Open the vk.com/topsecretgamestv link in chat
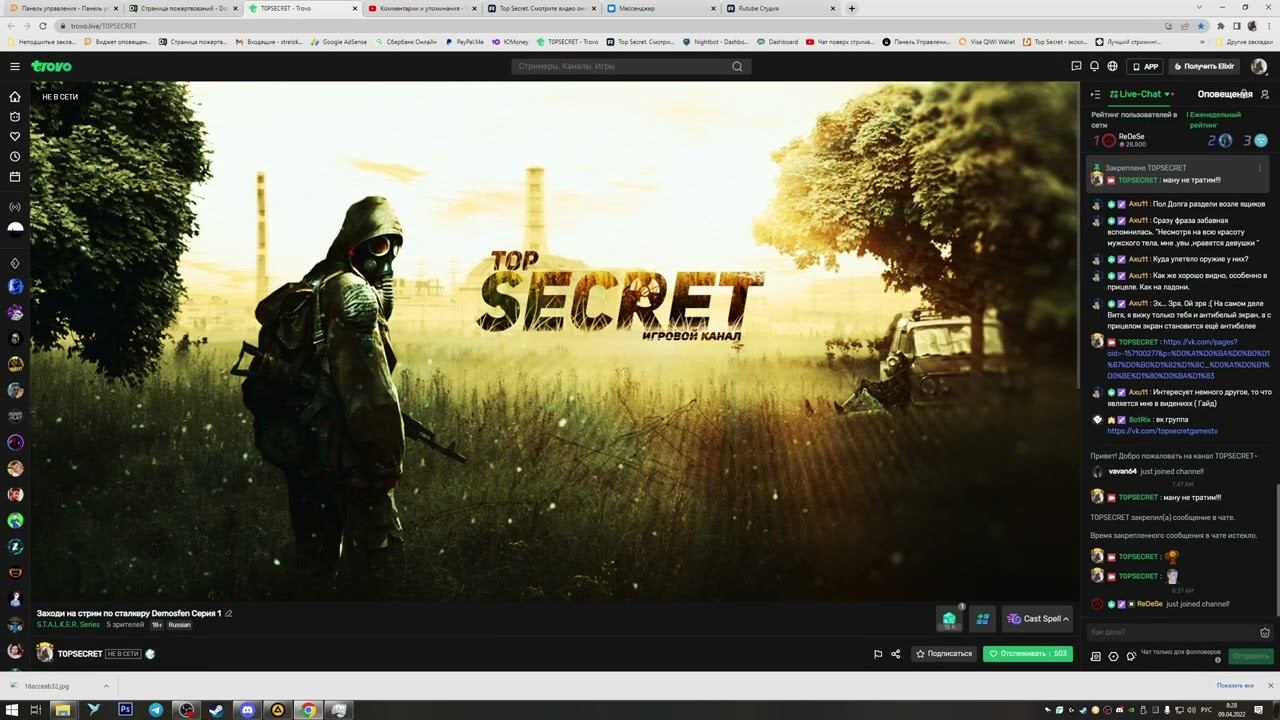The image size is (1280, 720). coord(1162,431)
